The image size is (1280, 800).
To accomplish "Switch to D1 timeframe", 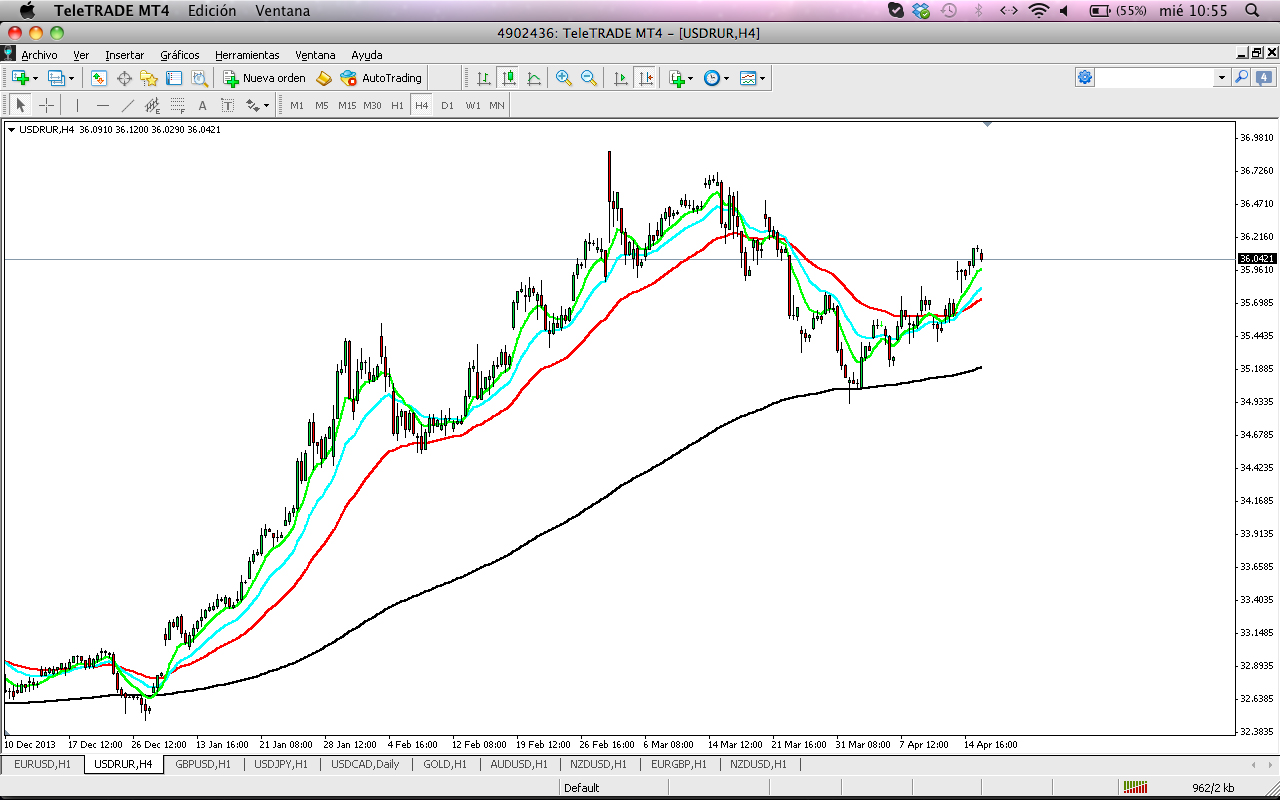I will pos(447,105).
